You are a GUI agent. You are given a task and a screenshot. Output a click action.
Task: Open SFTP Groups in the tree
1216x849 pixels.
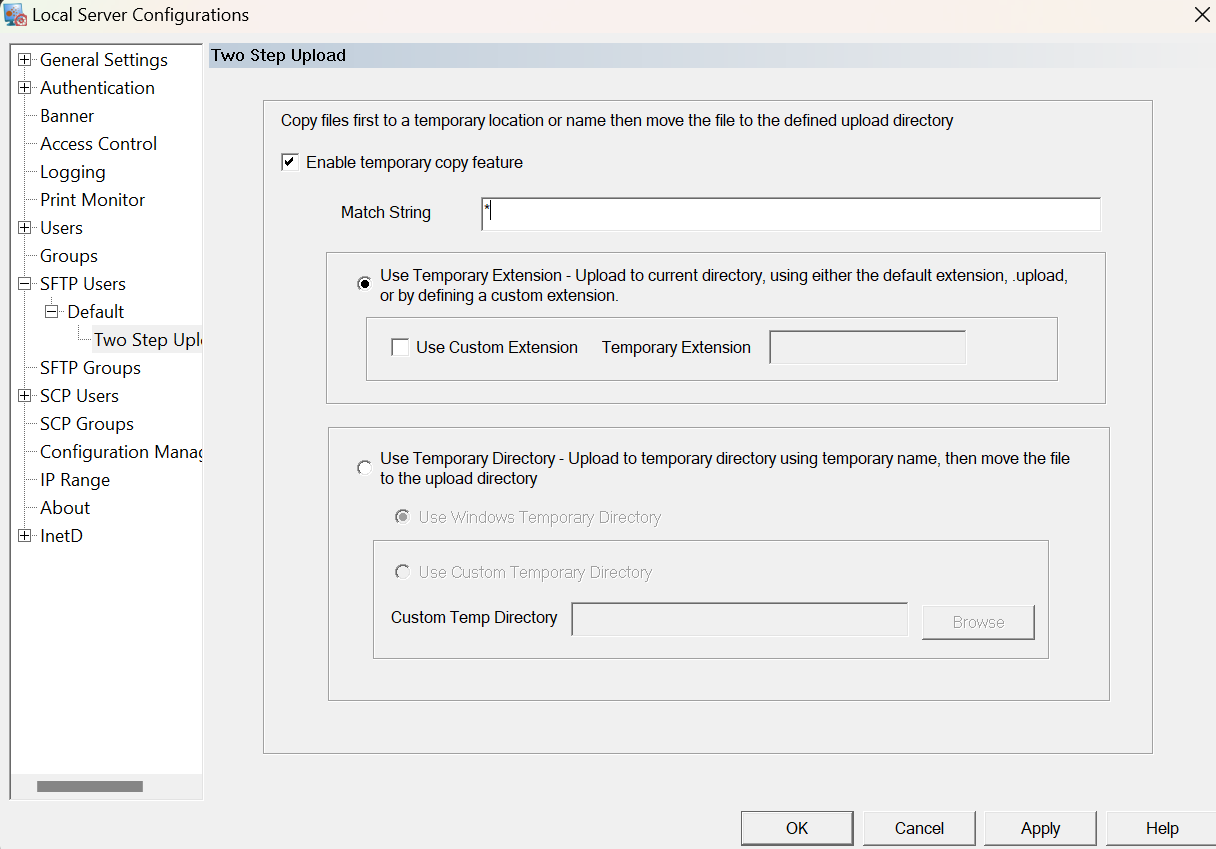coord(90,368)
